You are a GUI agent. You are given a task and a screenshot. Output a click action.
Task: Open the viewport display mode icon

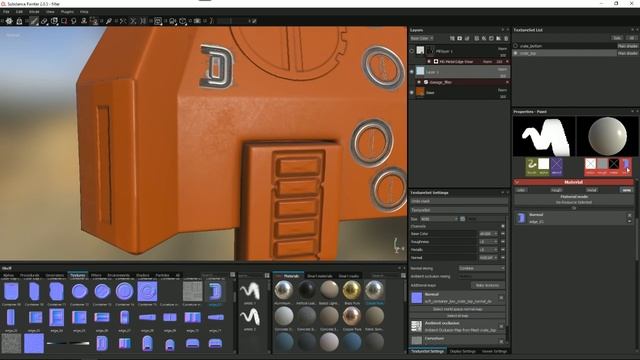[x=158, y=21]
